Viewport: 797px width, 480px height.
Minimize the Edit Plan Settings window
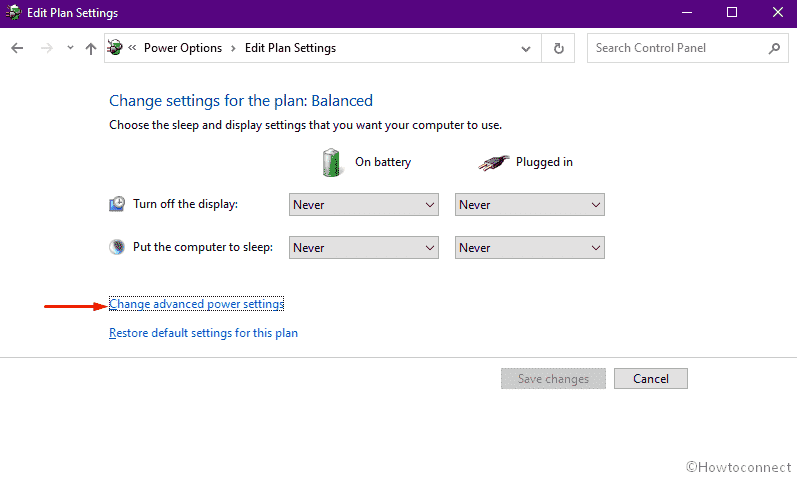(687, 13)
